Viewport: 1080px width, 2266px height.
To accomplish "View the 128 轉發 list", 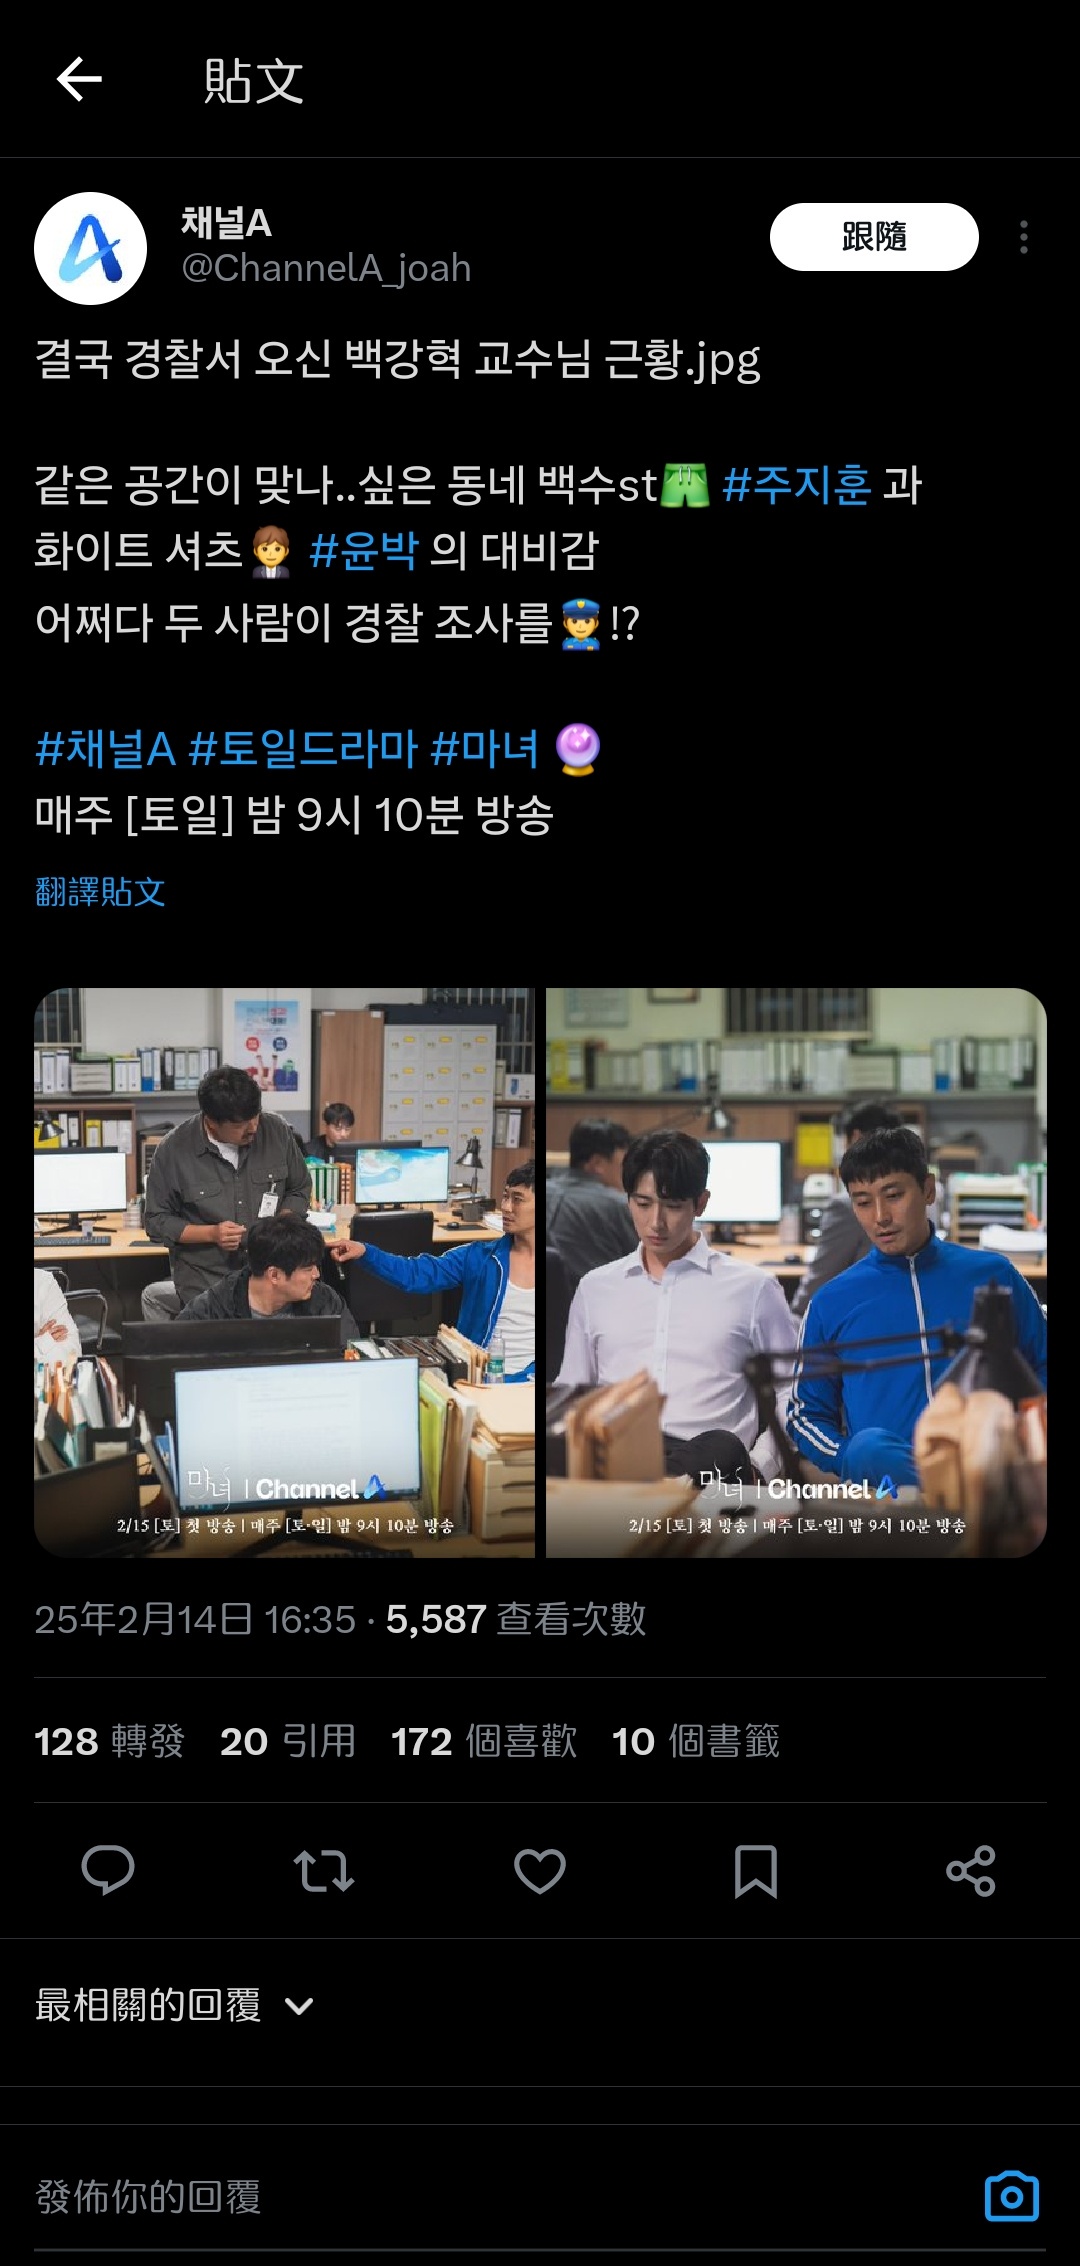I will click(110, 1741).
